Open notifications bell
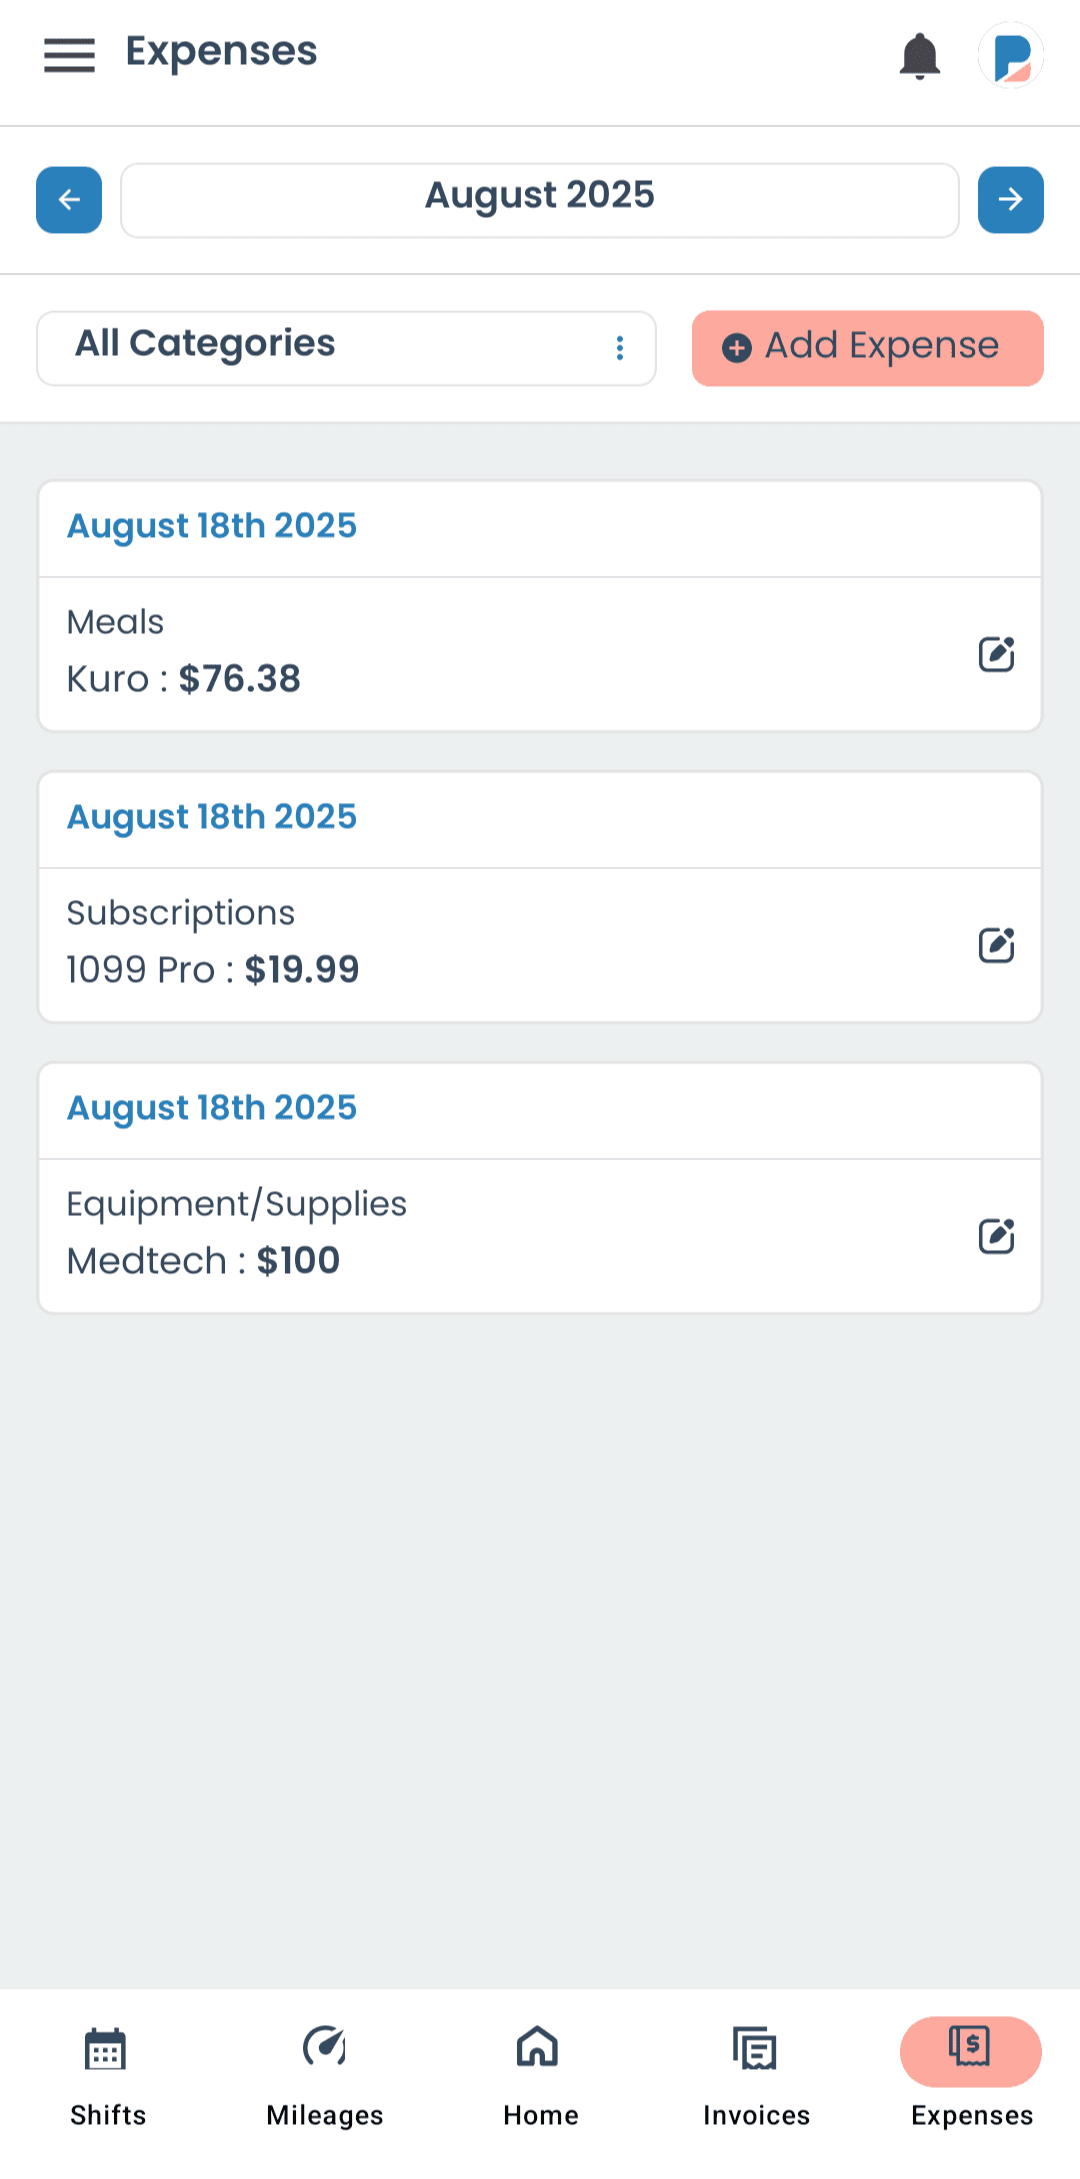 [x=919, y=56]
